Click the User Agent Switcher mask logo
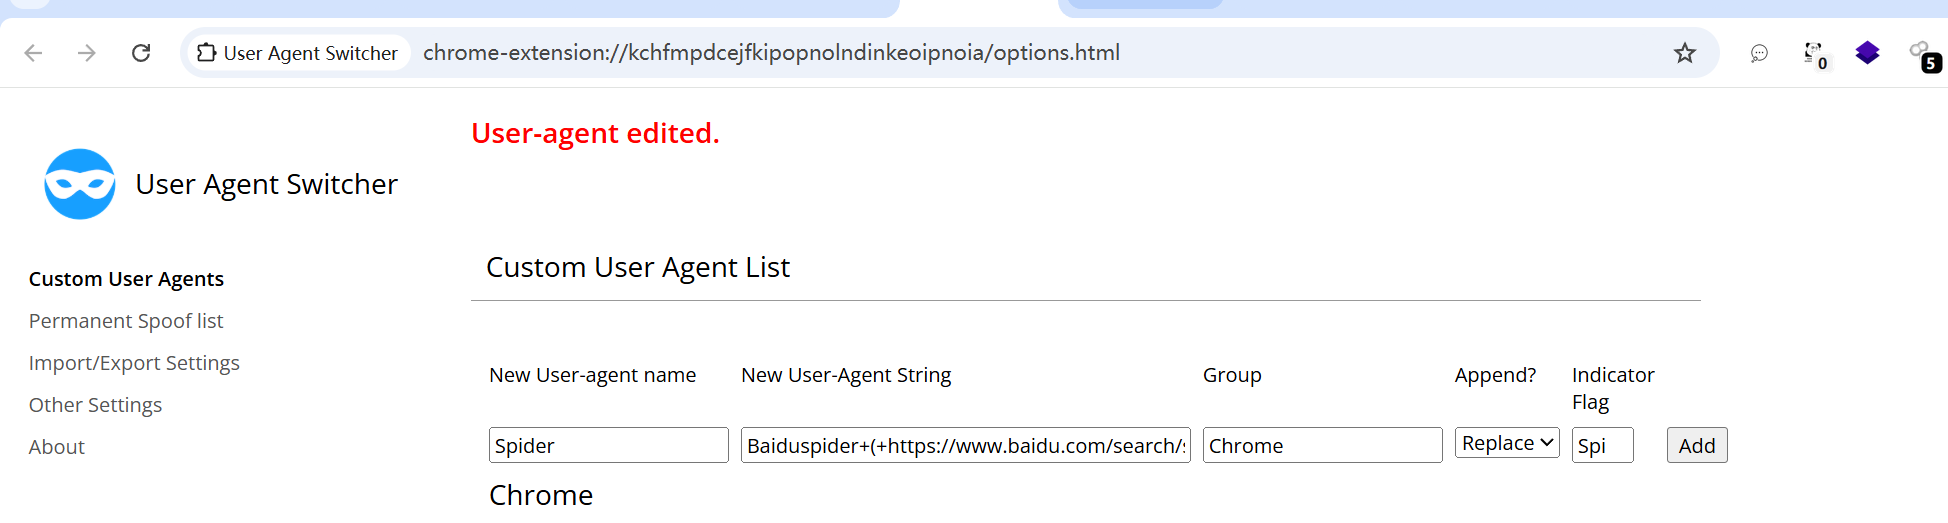Viewport: 1948px width, 523px height. (x=80, y=184)
